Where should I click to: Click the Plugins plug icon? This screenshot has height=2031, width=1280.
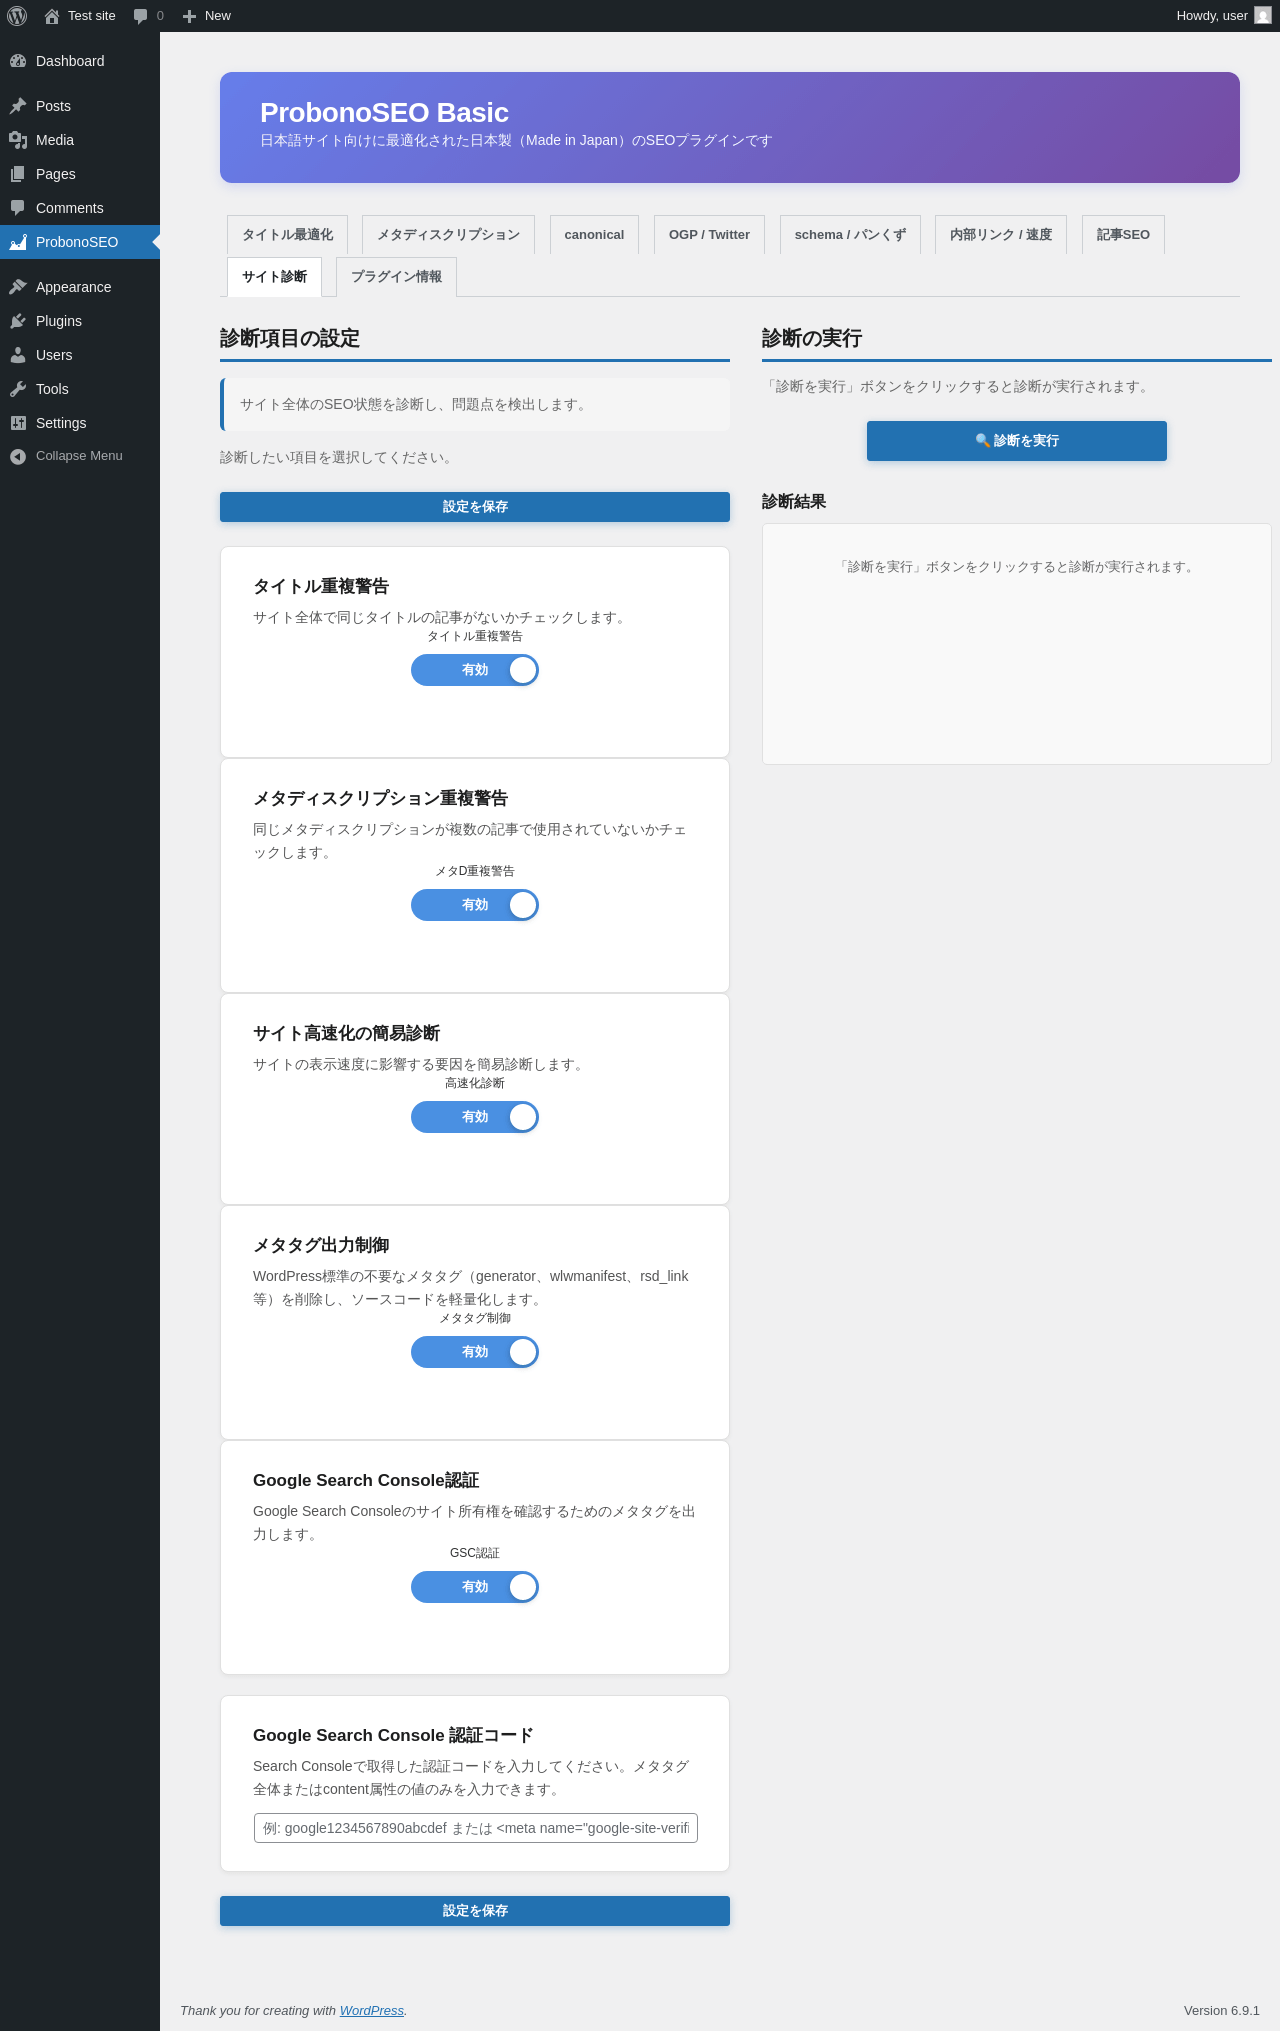point(18,321)
